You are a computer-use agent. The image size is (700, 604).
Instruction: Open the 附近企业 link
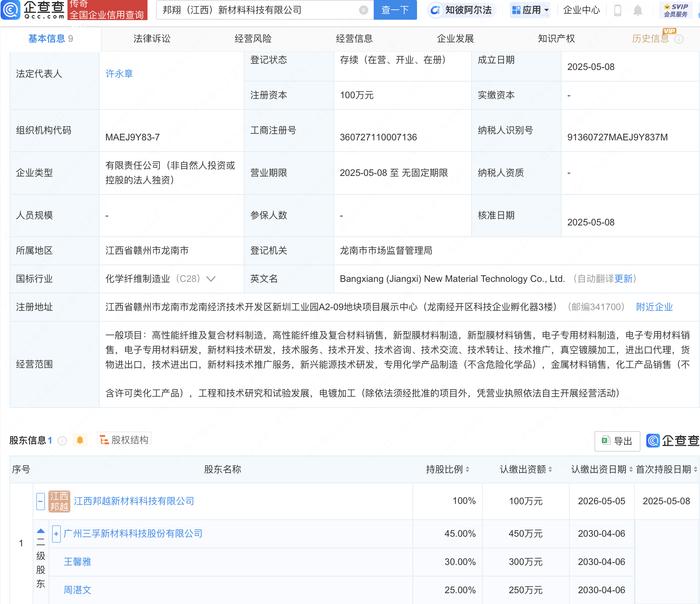tap(654, 307)
